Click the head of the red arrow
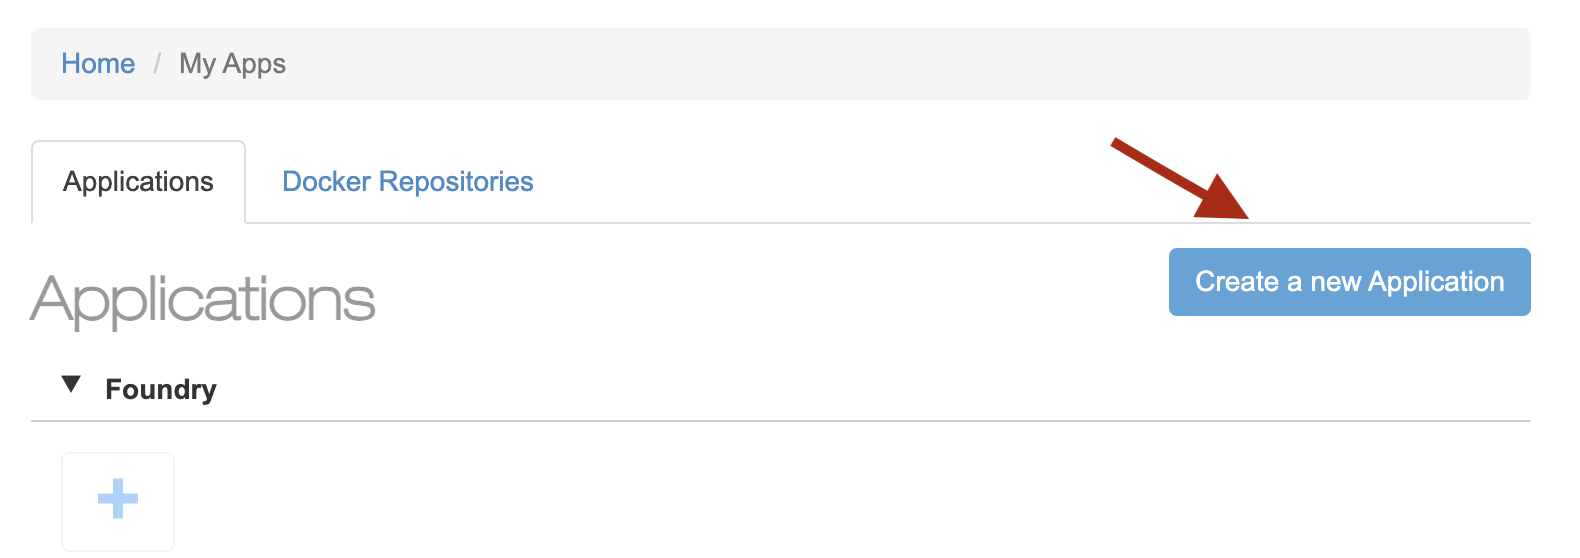This screenshot has height=558, width=1580. point(1225,199)
